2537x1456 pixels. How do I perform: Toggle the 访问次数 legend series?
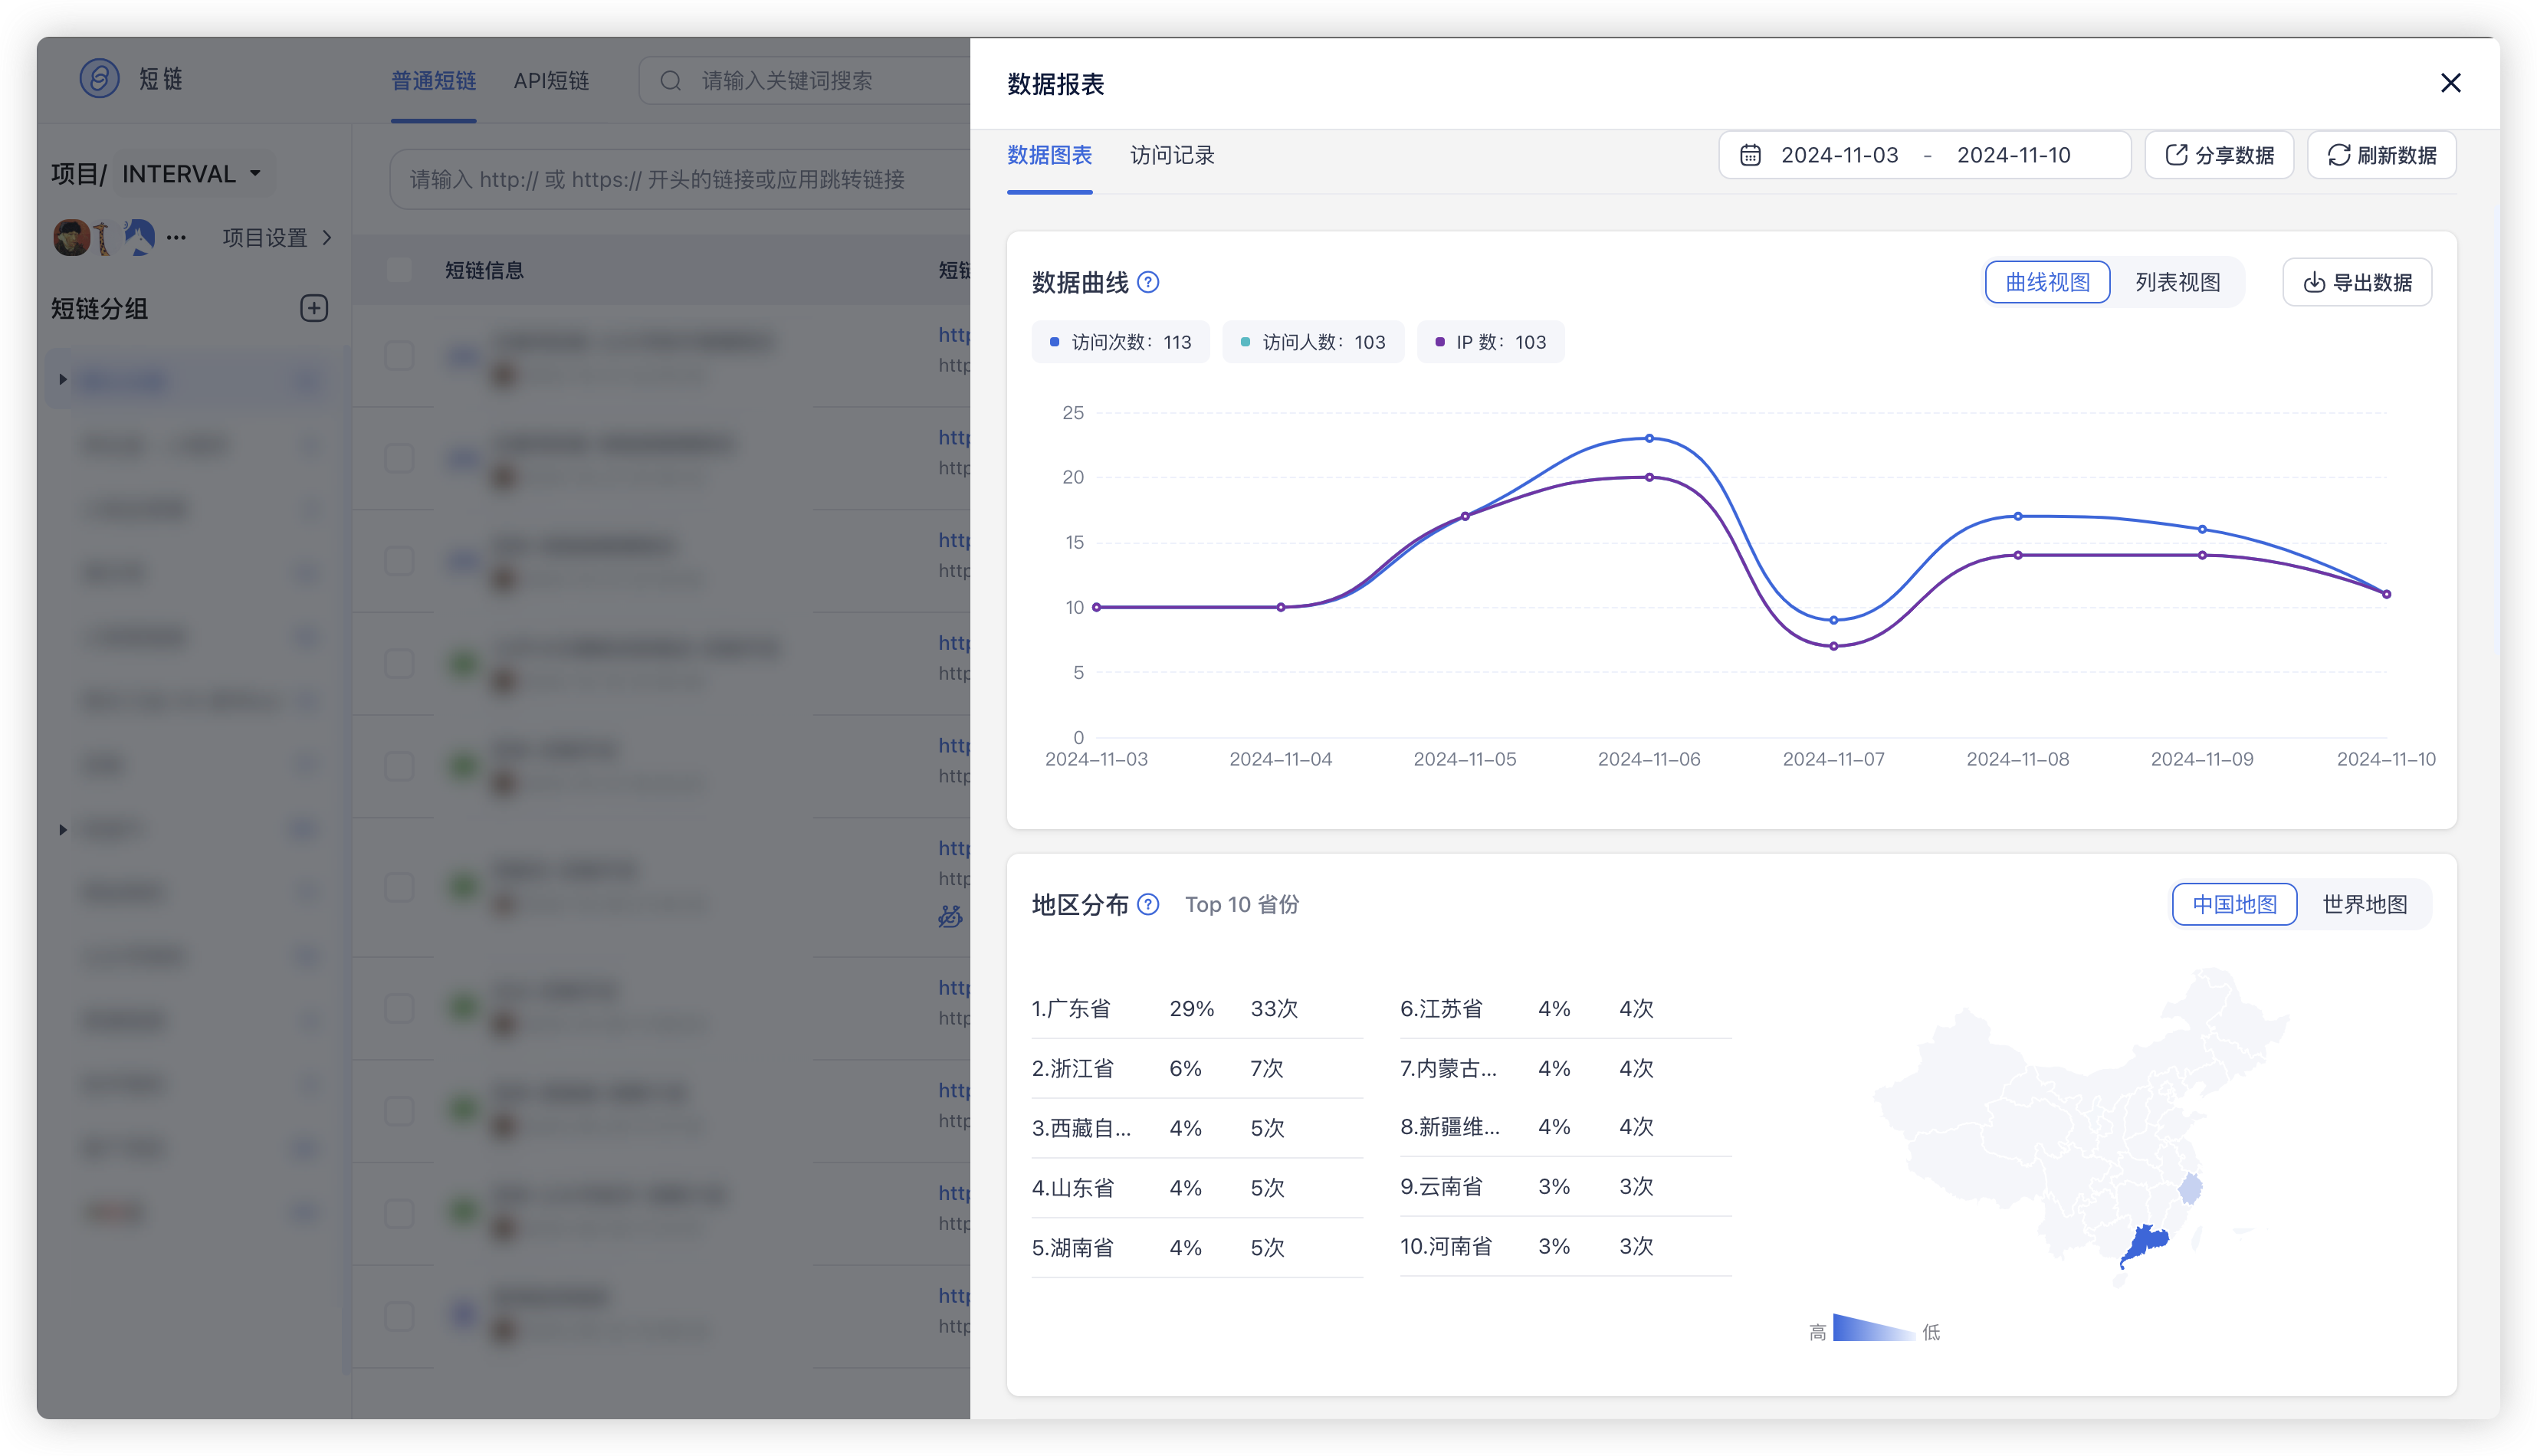1120,342
